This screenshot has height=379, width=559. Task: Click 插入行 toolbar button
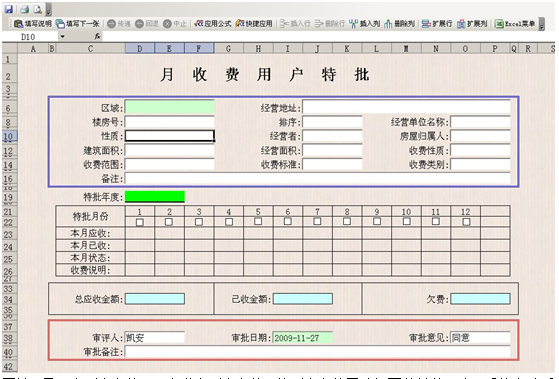pyautogui.click(x=295, y=24)
